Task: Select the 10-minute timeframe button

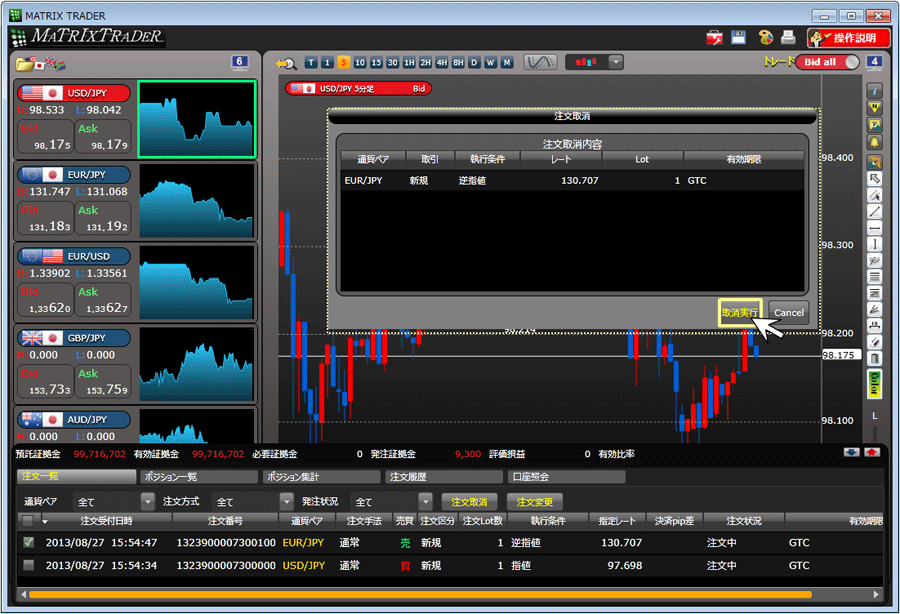Action: [360, 63]
